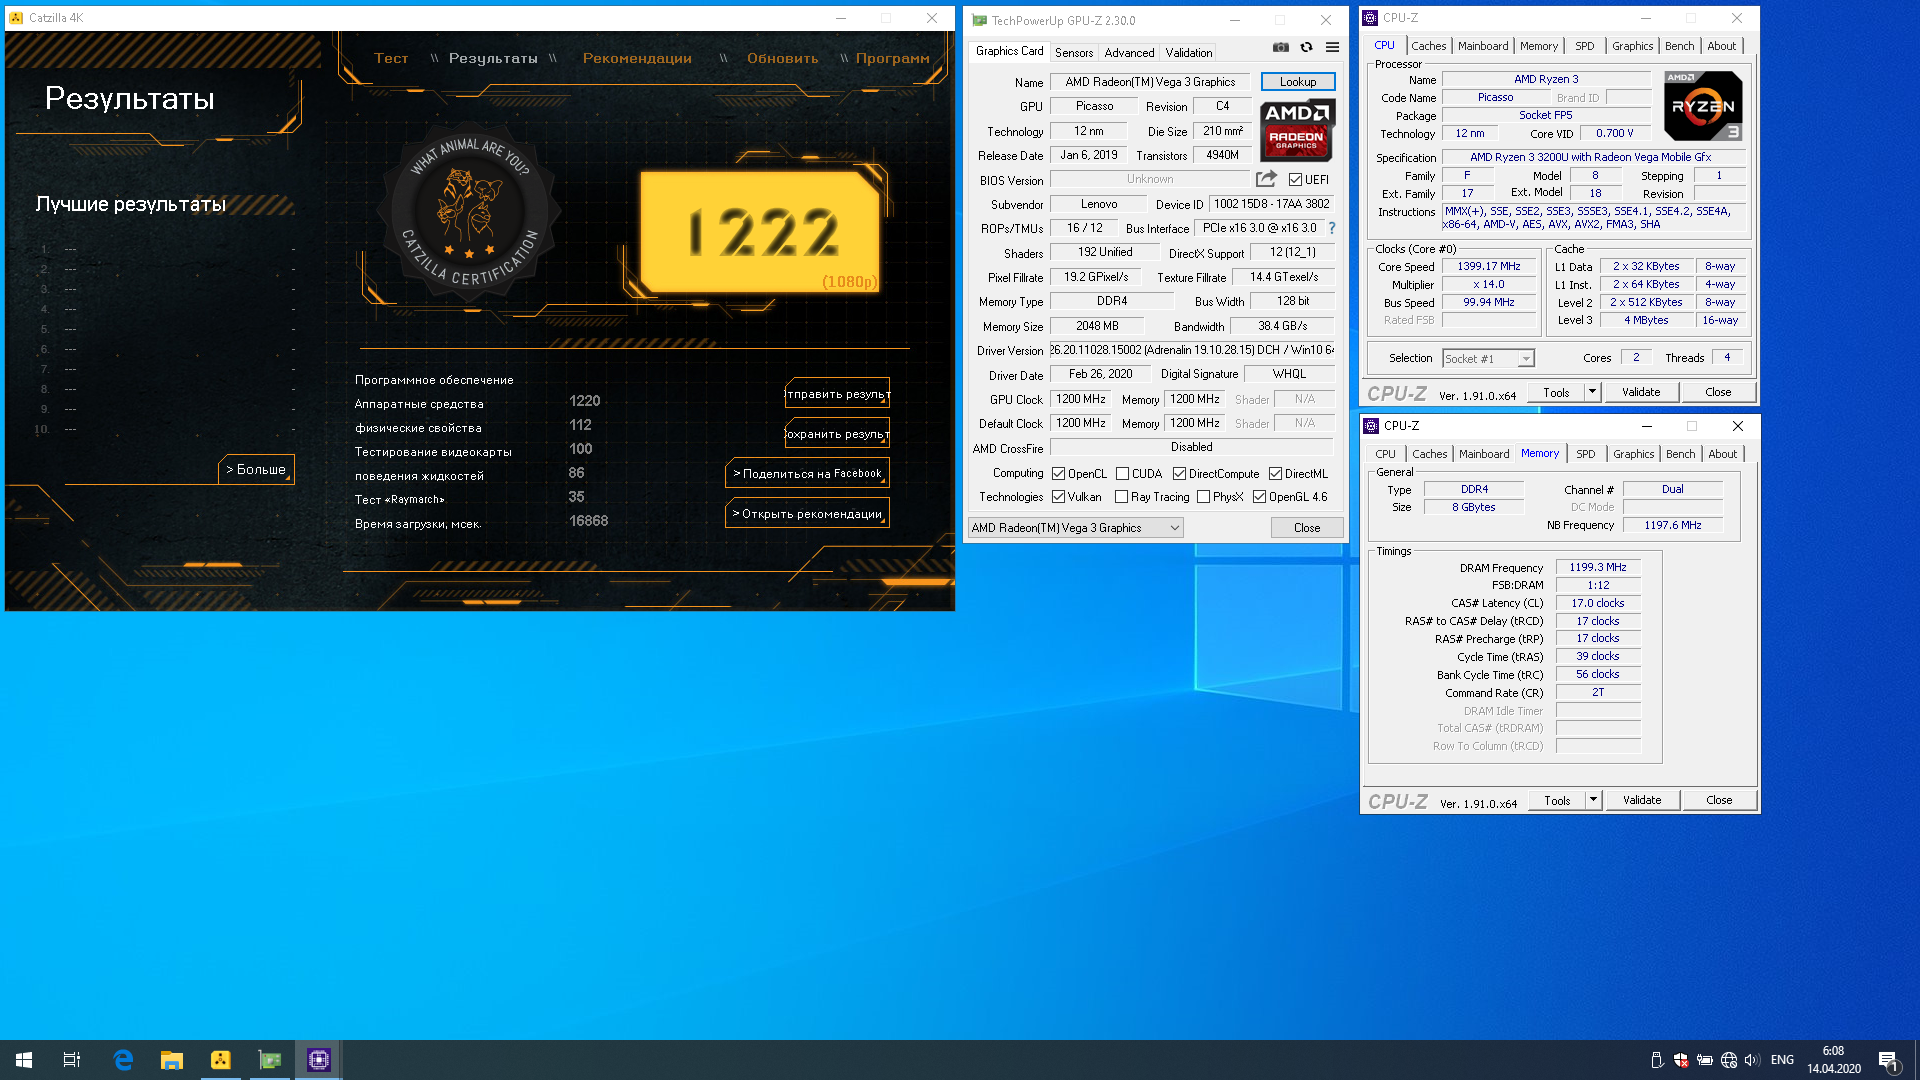The height and width of the screenshot is (1080, 1920).
Task: Click Поделиться на Facebook button
Action: 808,474
